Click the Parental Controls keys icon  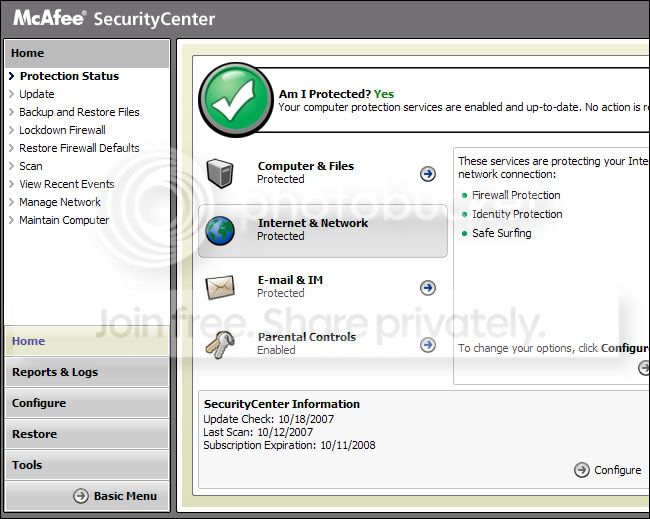220,344
